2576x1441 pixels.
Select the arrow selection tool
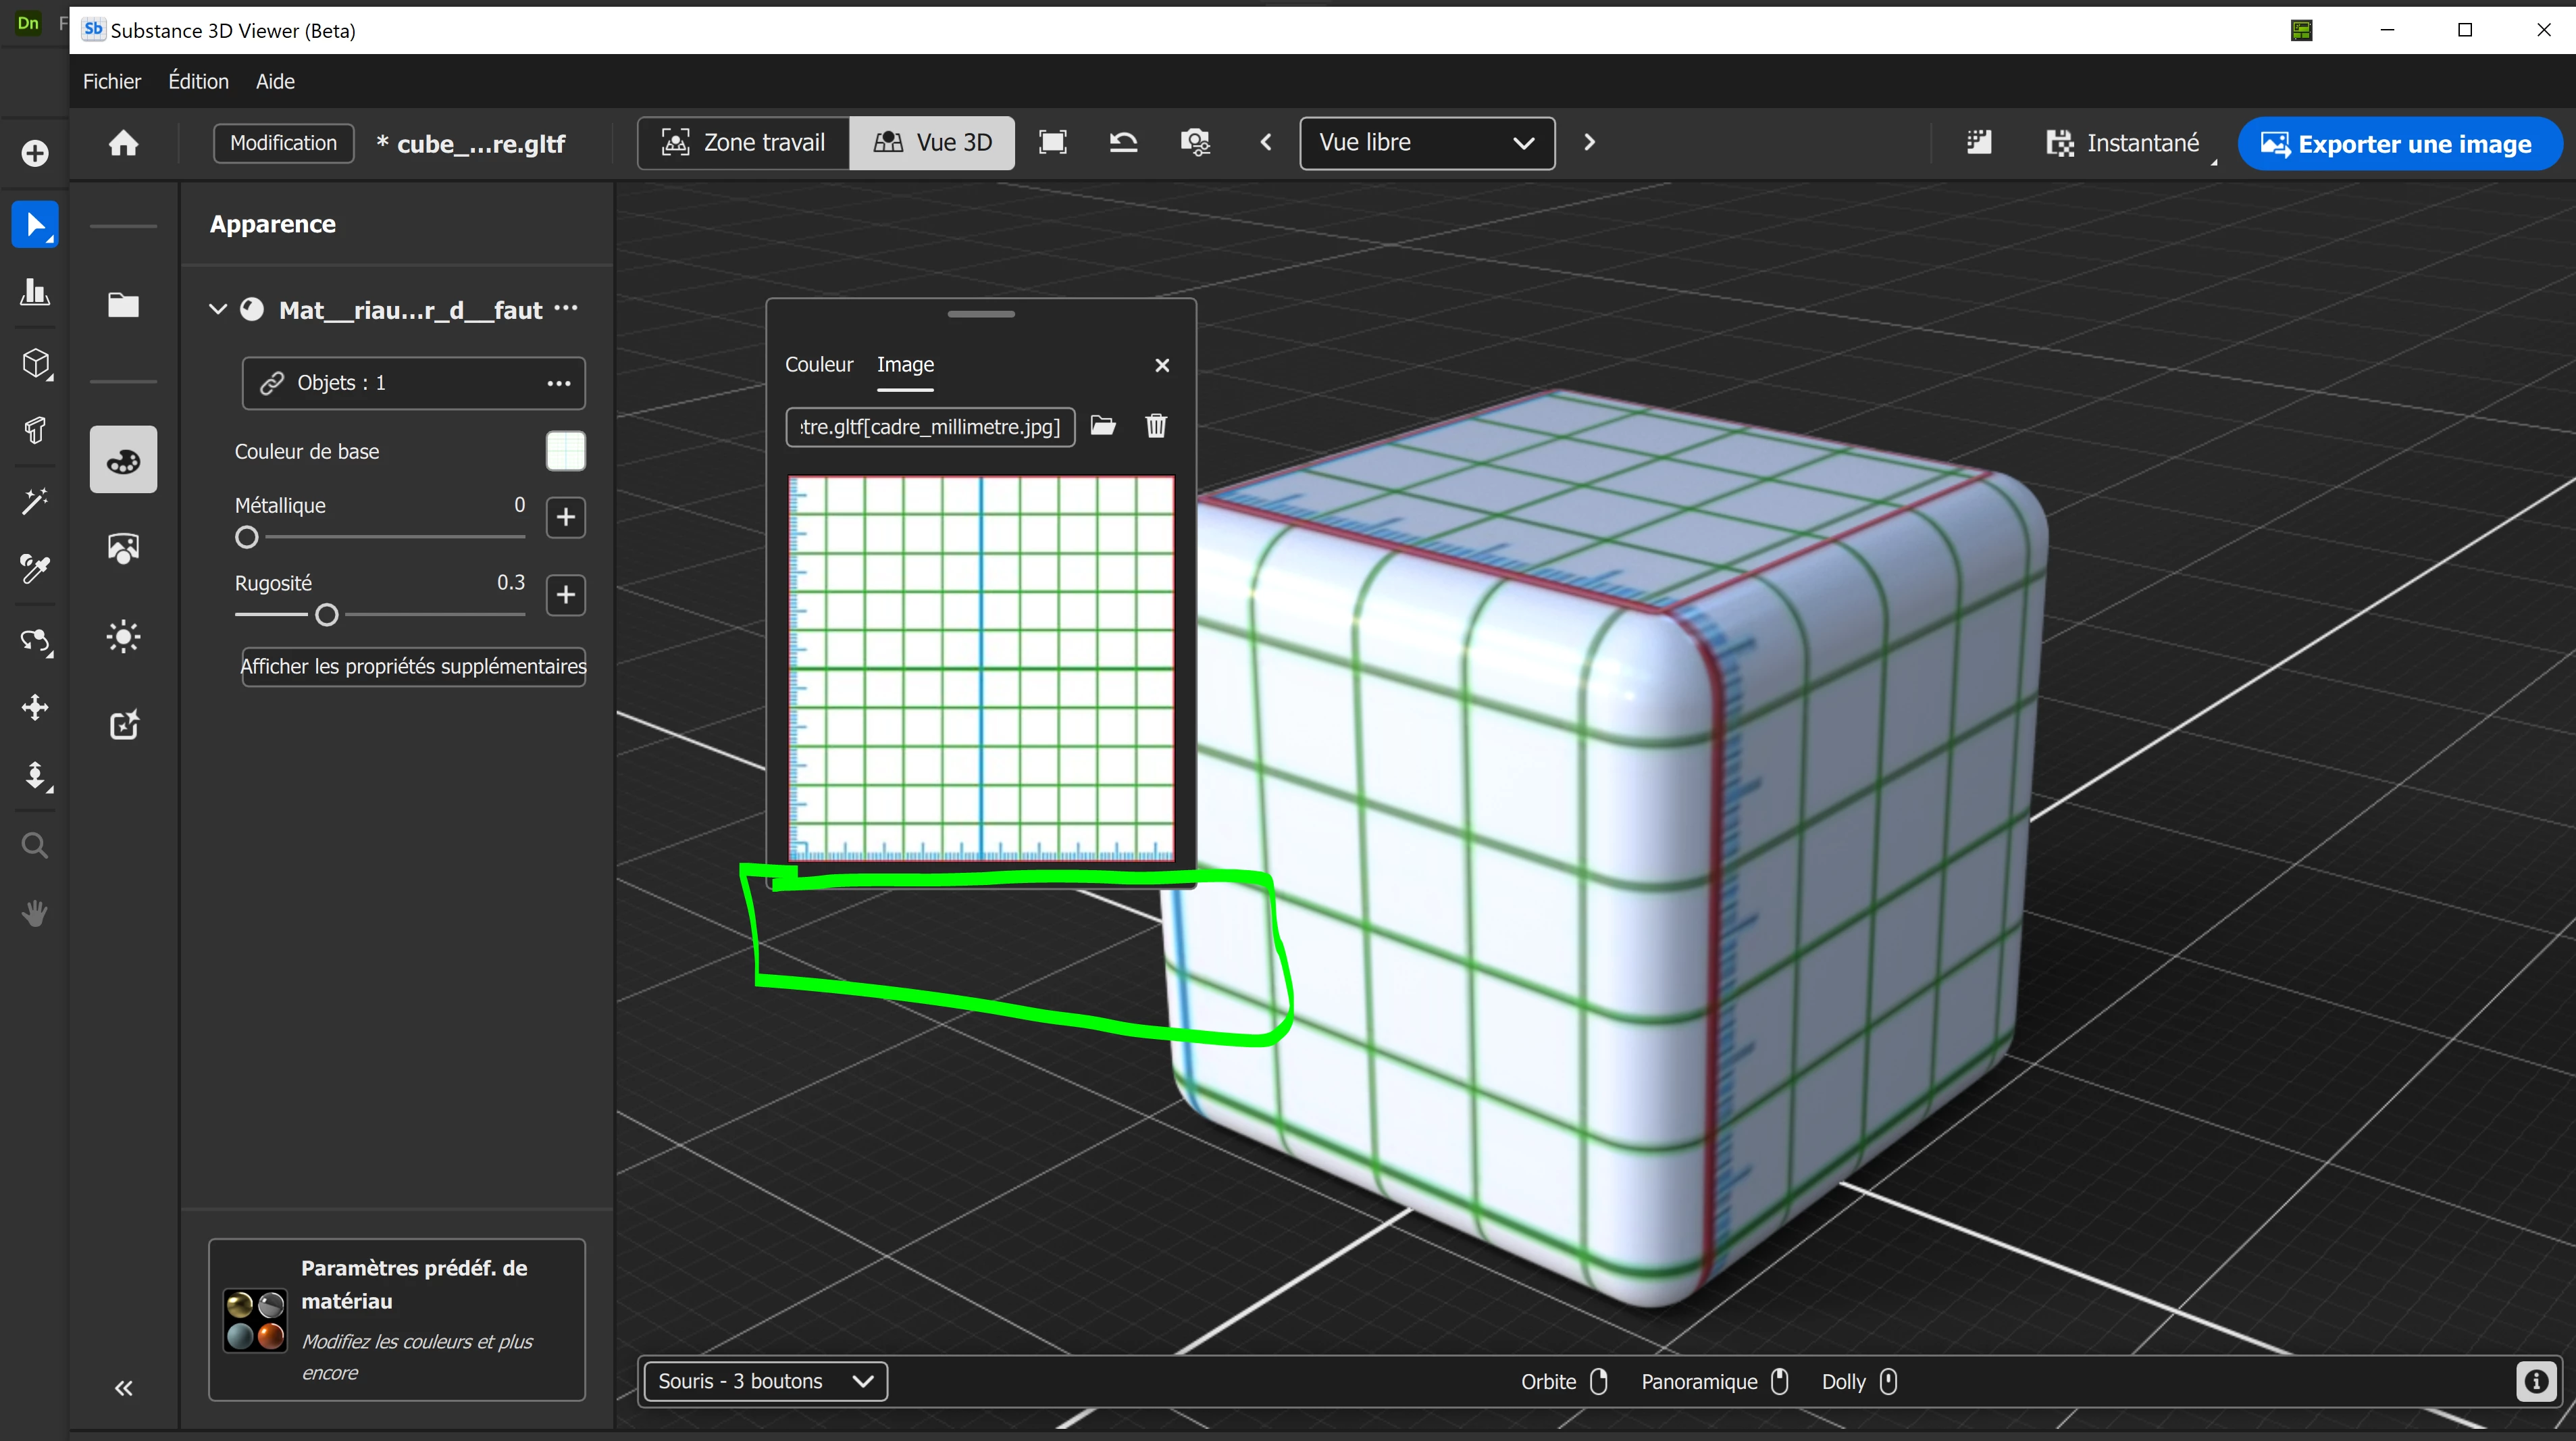click(35, 224)
